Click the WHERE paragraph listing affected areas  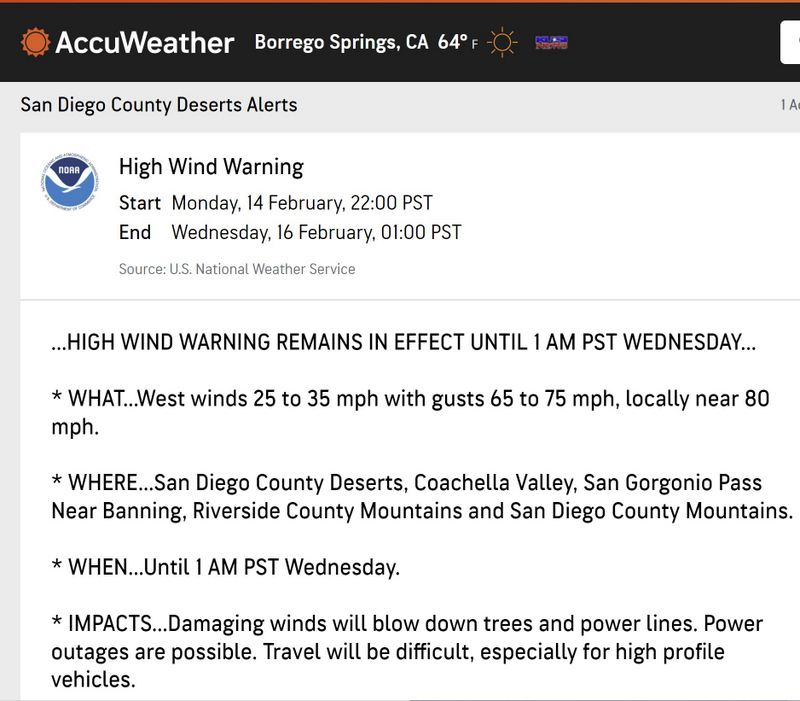point(421,497)
